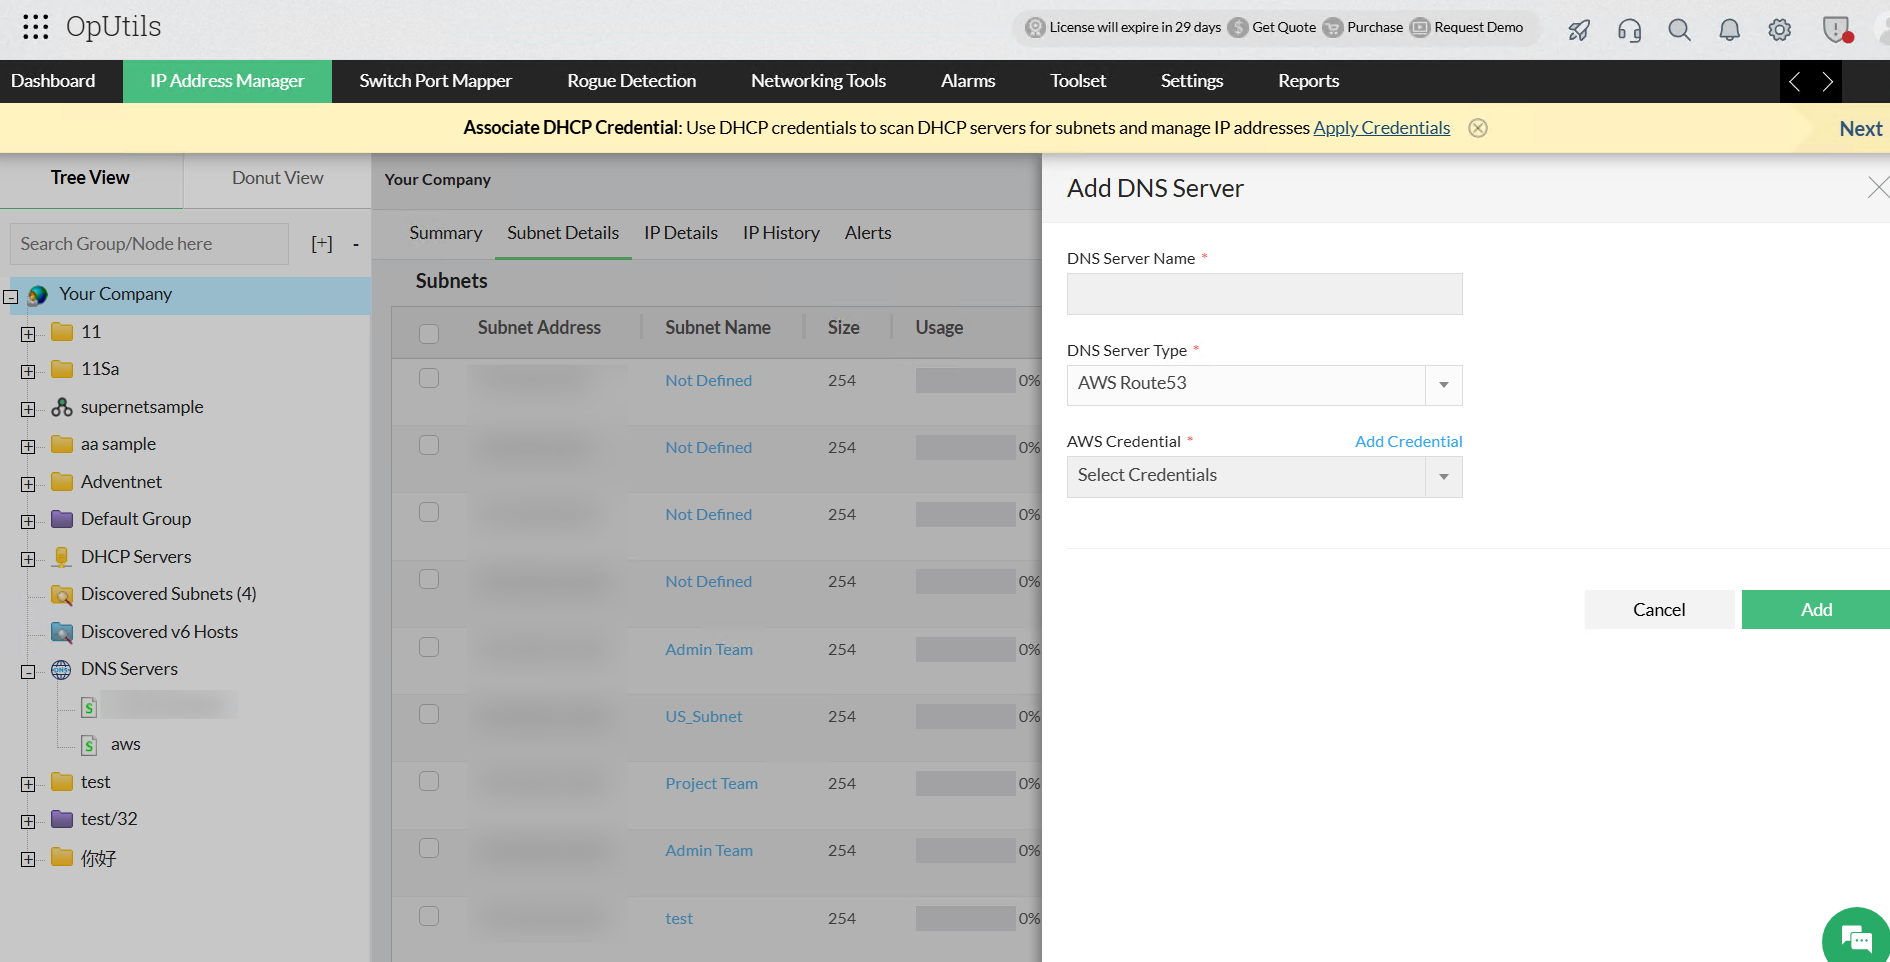This screenshot has height=962, width=1890.
Task: Open the Alerts tab
Action: [868, 233]
